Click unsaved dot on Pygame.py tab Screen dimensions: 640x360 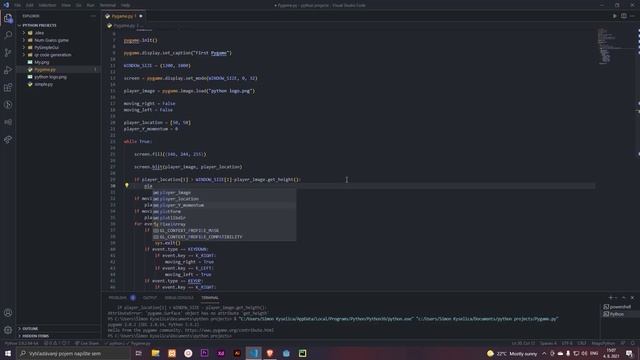141,16
